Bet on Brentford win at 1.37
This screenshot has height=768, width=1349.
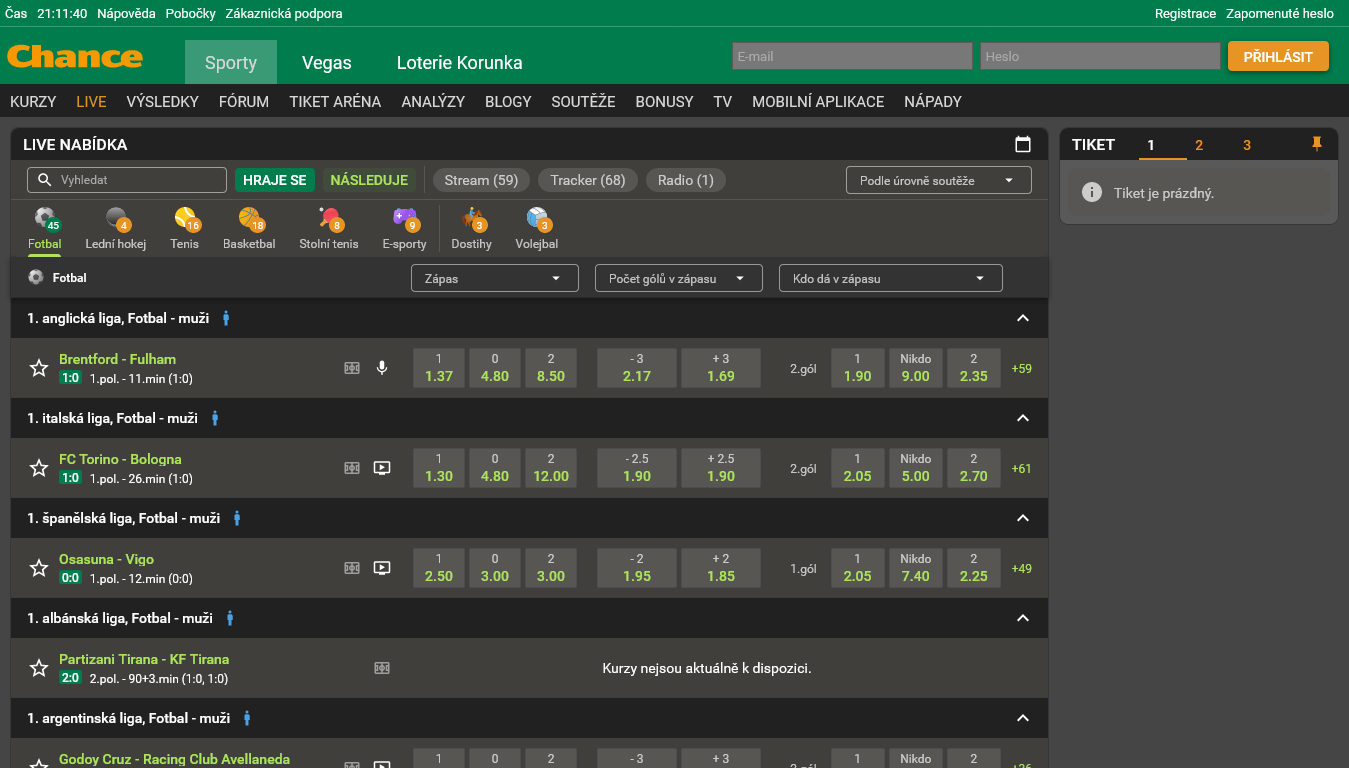point(439,368)
